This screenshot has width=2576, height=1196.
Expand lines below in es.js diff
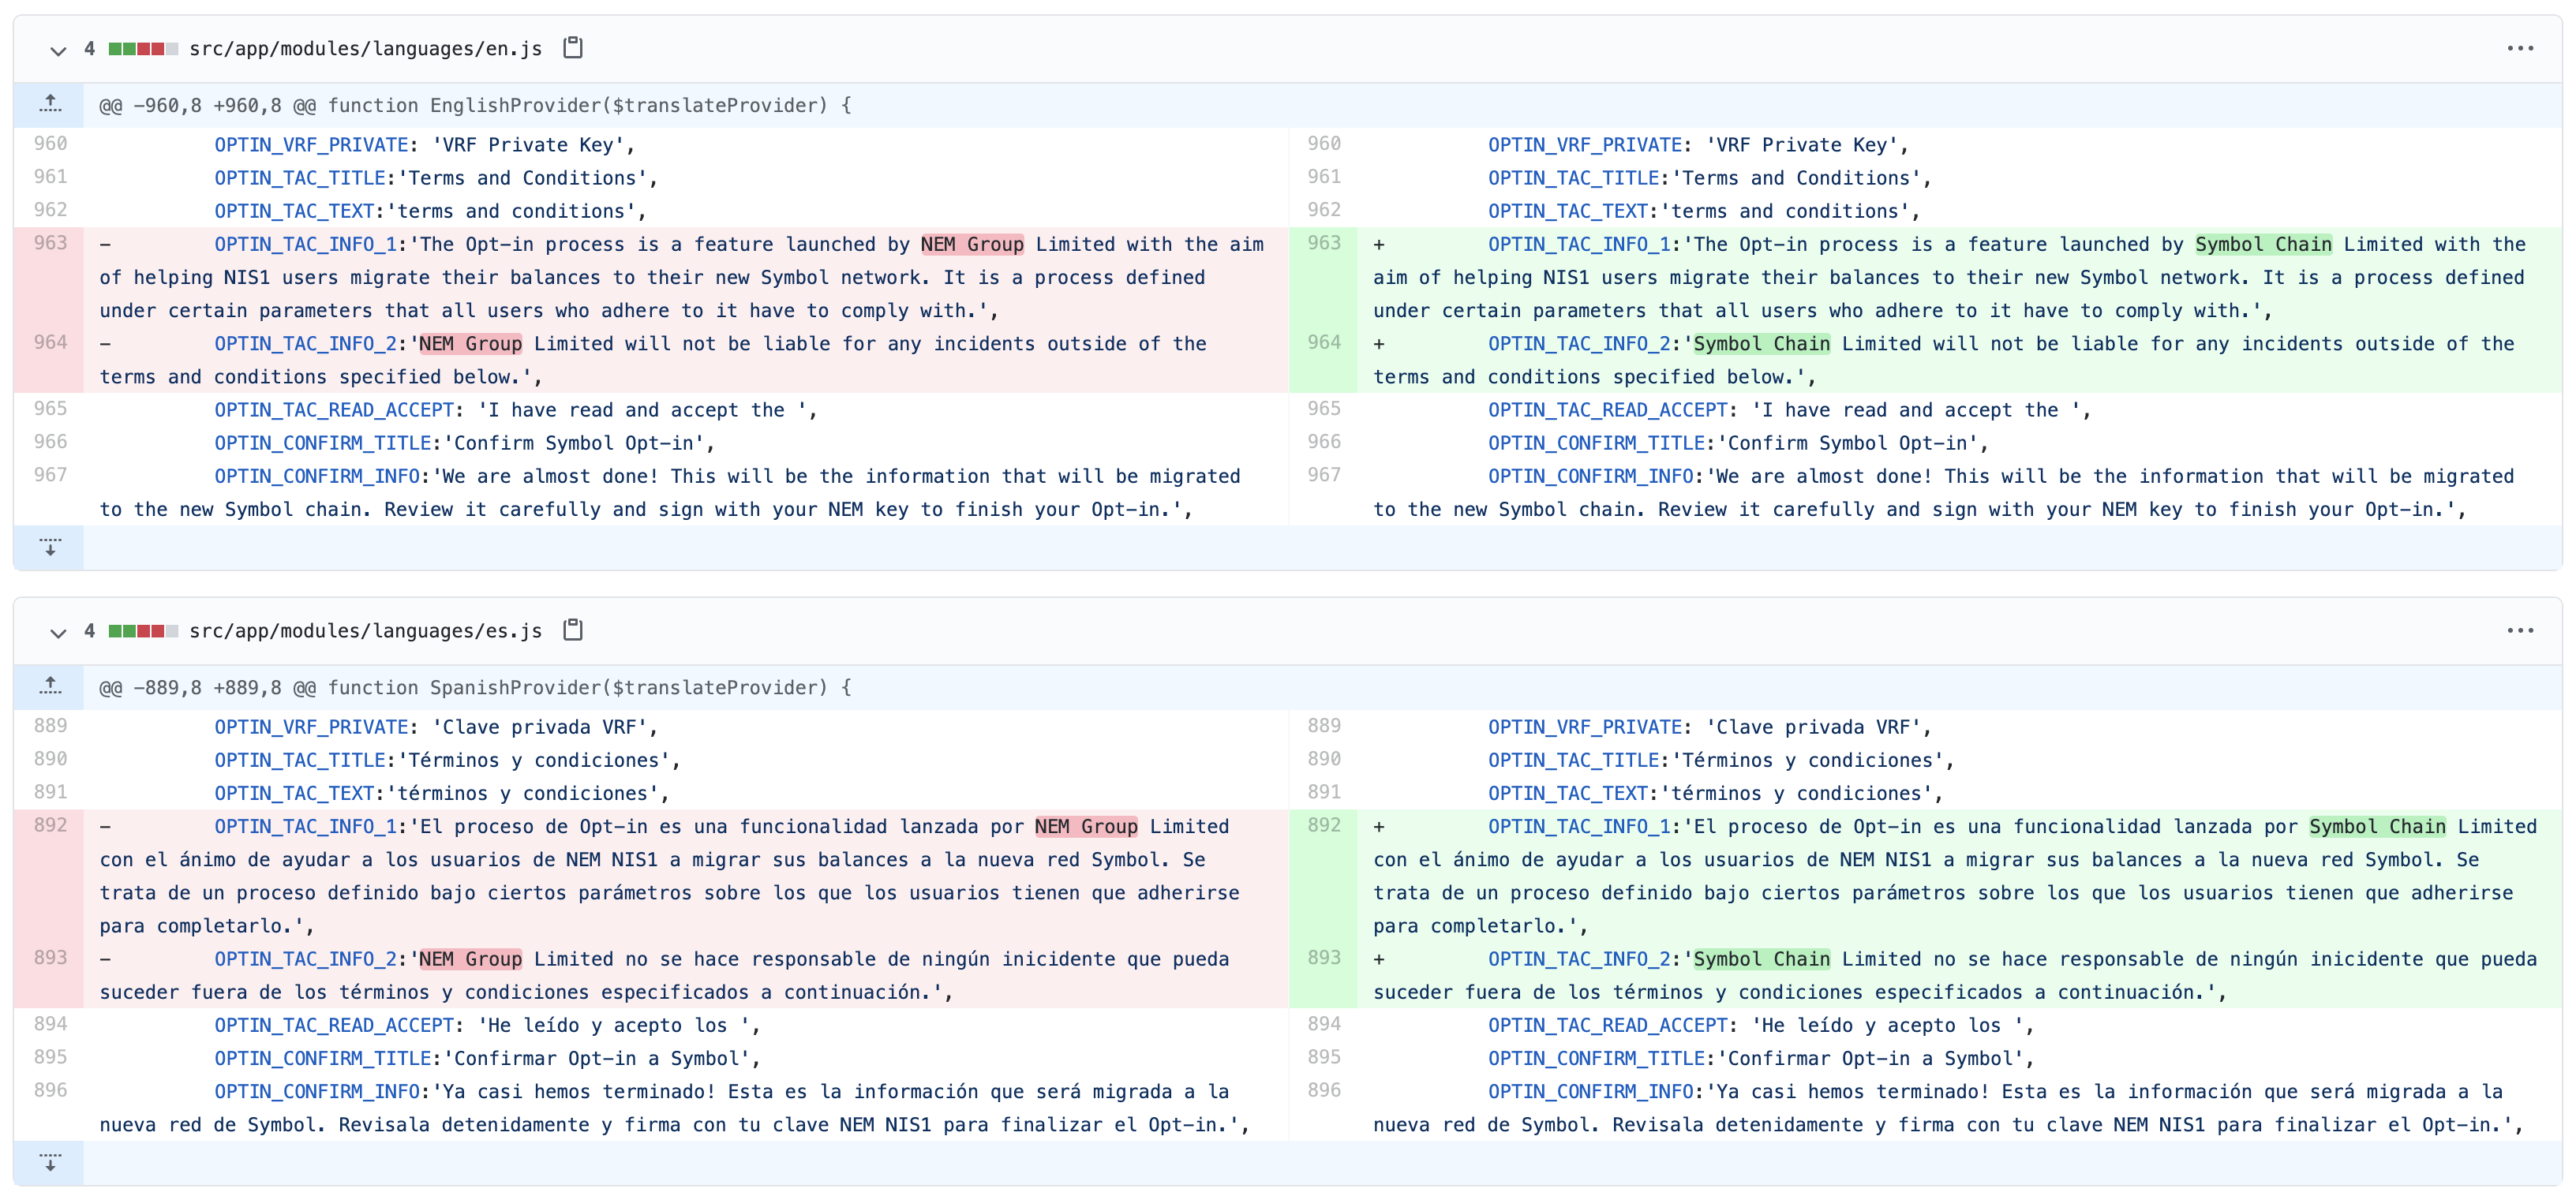click(50, 1162)
